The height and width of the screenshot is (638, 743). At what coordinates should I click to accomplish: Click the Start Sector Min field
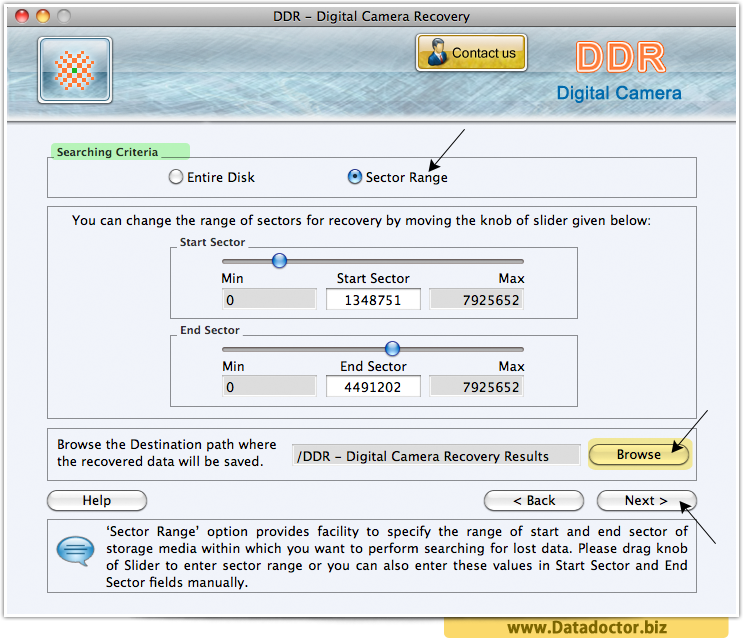269,300
